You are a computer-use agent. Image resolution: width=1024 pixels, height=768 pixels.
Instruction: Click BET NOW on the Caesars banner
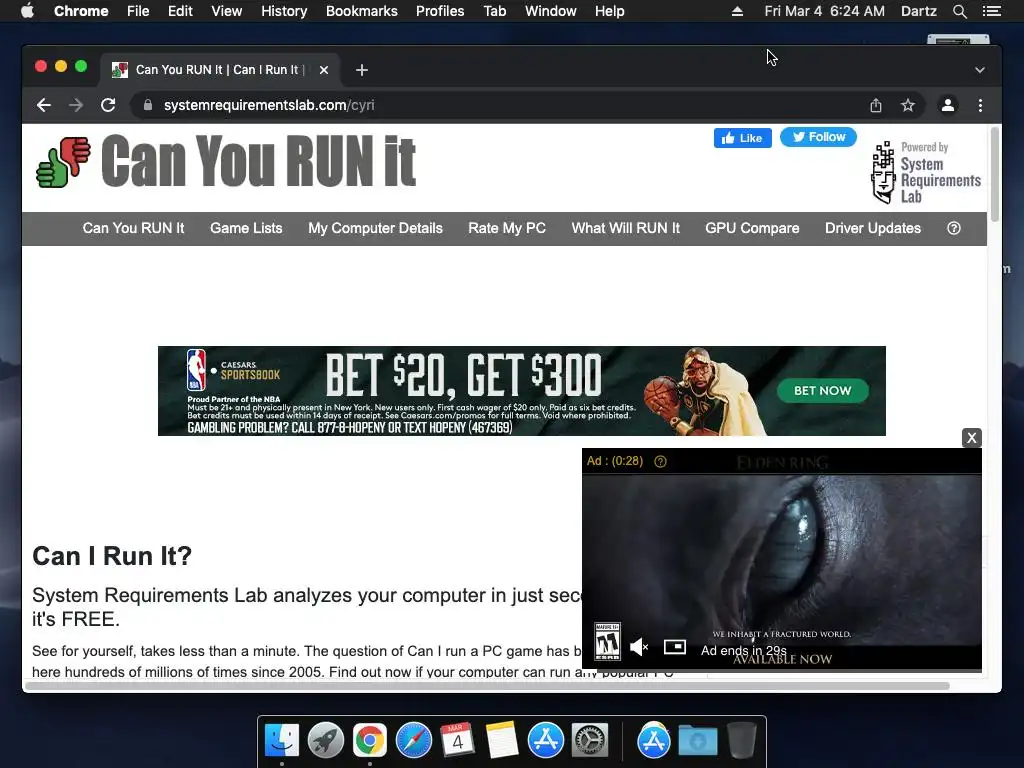pyautogui.click(x=823, y=391)
